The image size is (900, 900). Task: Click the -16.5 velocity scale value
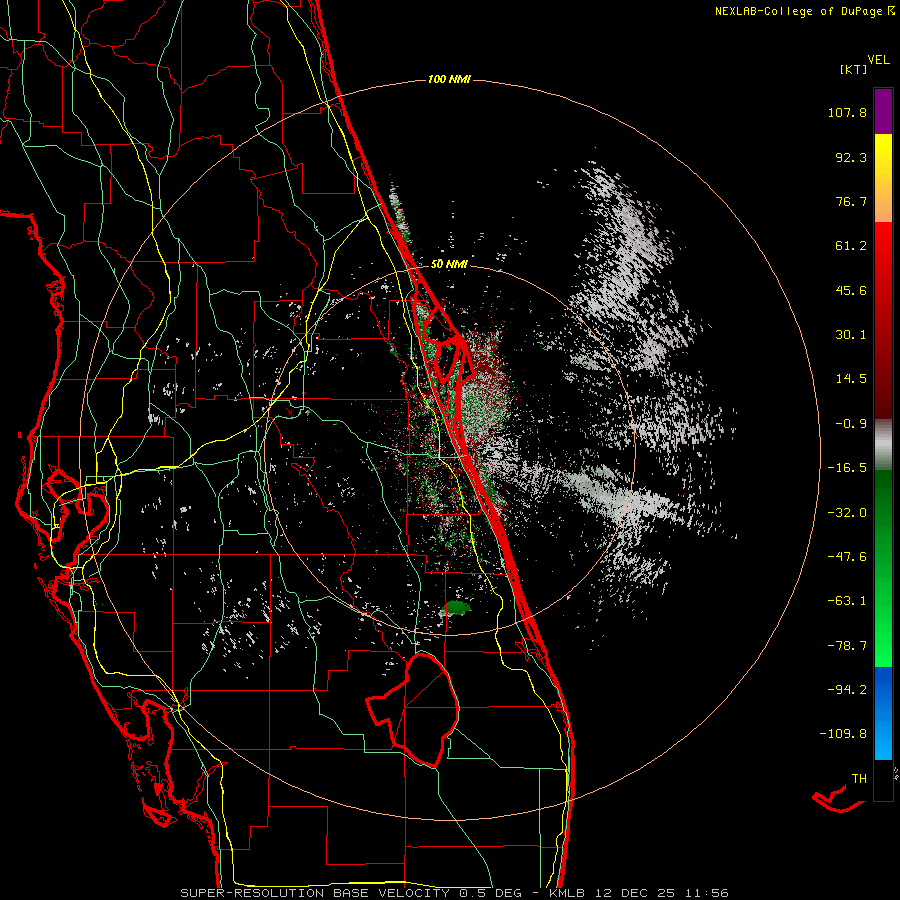847,468
